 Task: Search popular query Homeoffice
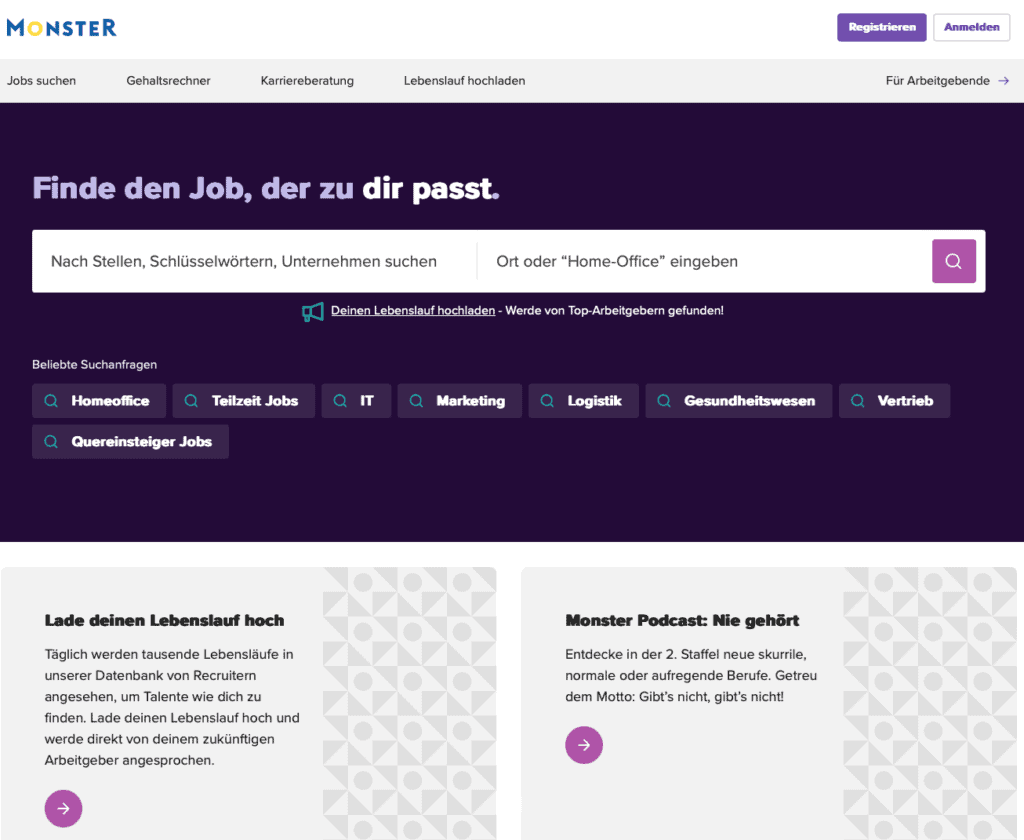tap(110, 401)
